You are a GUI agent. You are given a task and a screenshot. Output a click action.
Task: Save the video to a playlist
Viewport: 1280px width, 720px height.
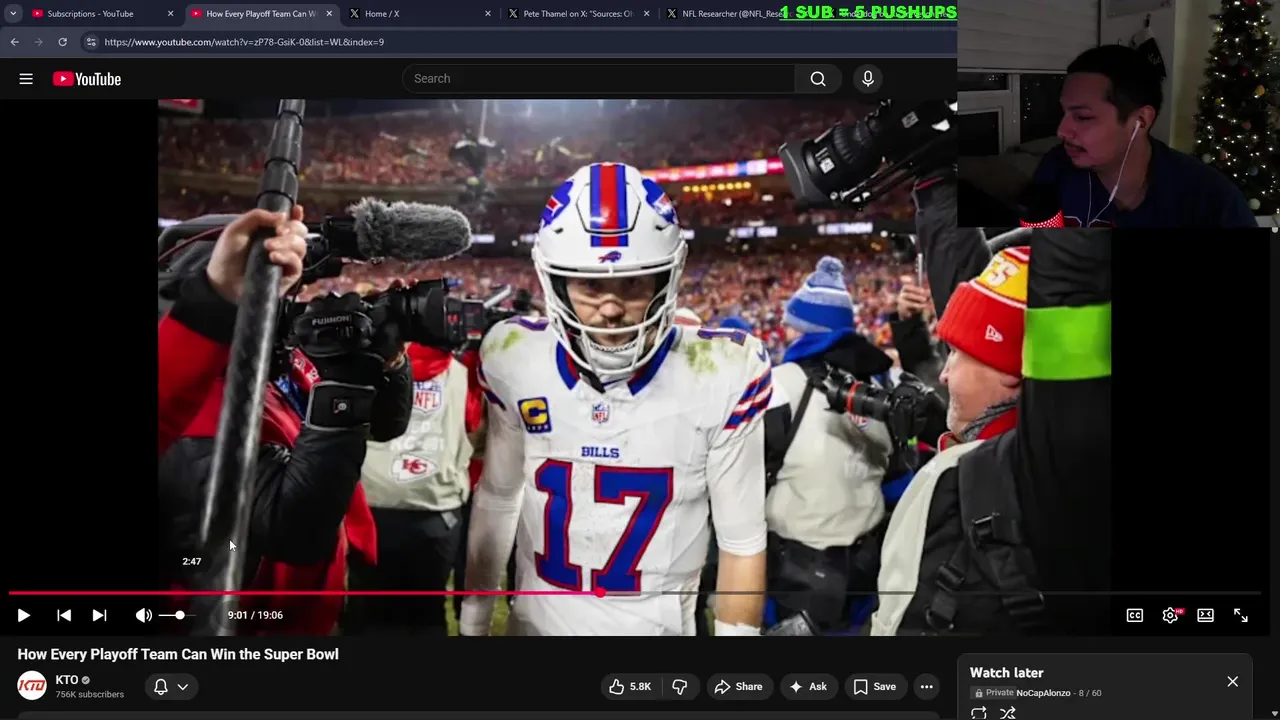click(874, 687)
